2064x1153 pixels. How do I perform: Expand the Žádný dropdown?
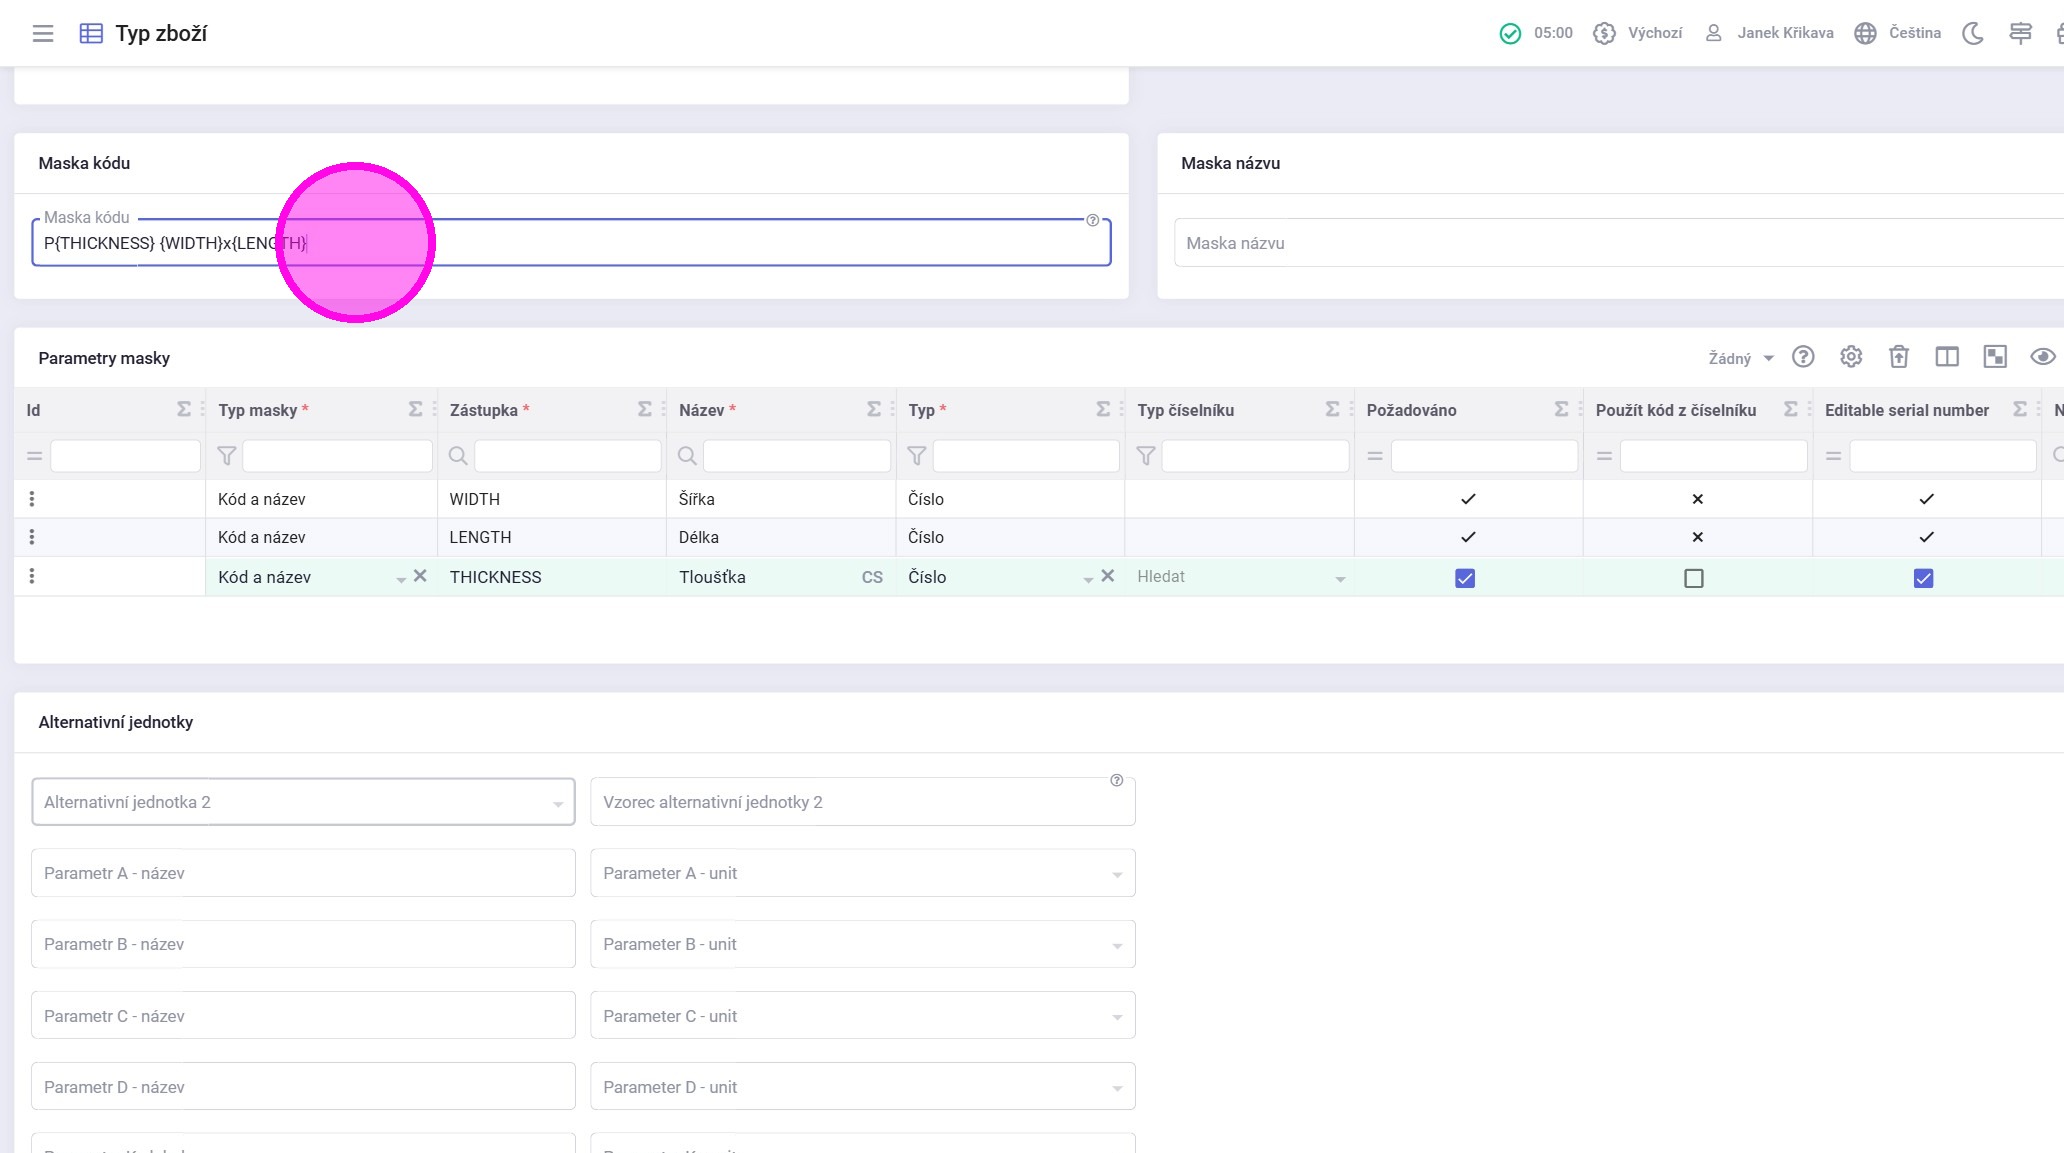1741,358
